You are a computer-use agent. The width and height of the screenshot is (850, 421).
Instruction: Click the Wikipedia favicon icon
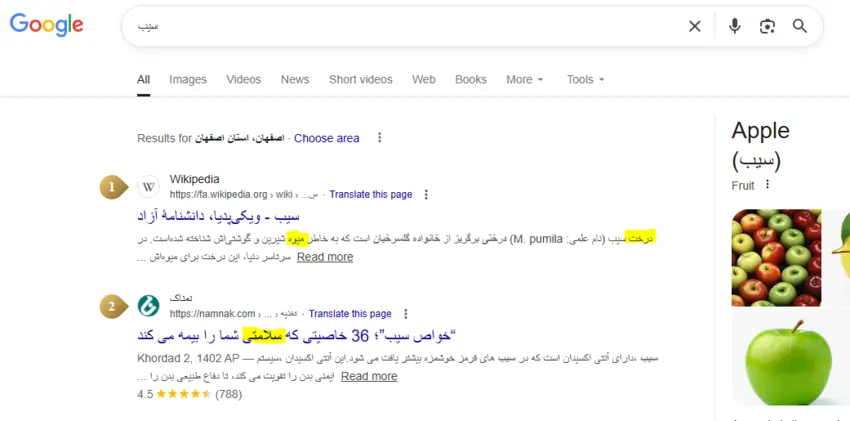pyautogui.click(x=149, y=187)
